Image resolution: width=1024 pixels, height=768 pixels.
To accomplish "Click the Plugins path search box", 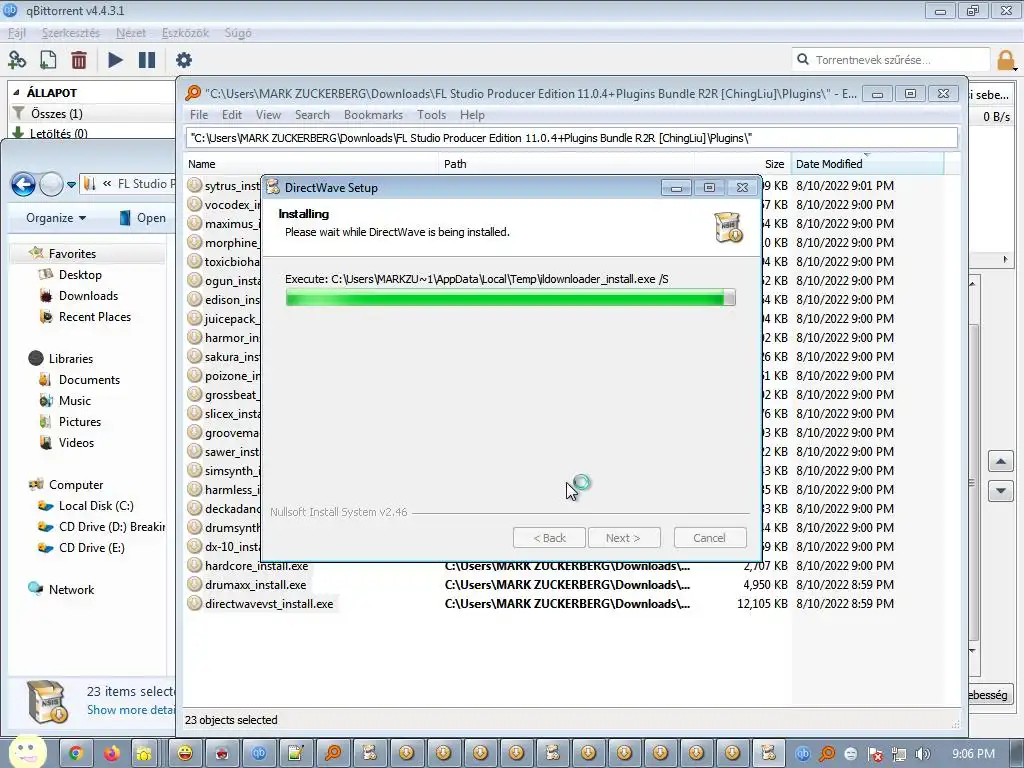I will 571,138.
